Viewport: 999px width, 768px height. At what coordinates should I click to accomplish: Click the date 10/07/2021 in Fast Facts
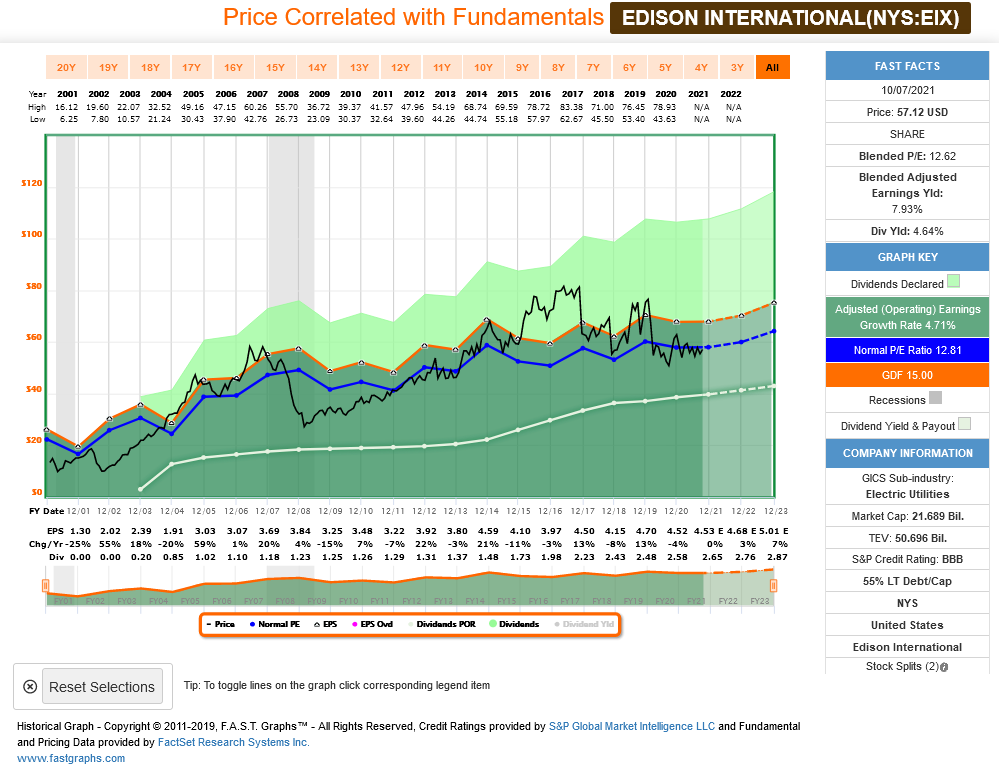click(x=907, y=91)
